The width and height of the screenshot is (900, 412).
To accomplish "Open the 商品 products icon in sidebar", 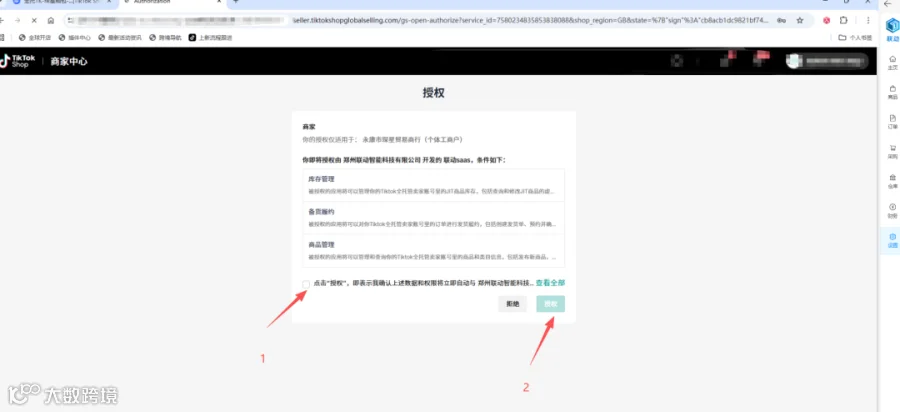I will click(x=892, y=92).
